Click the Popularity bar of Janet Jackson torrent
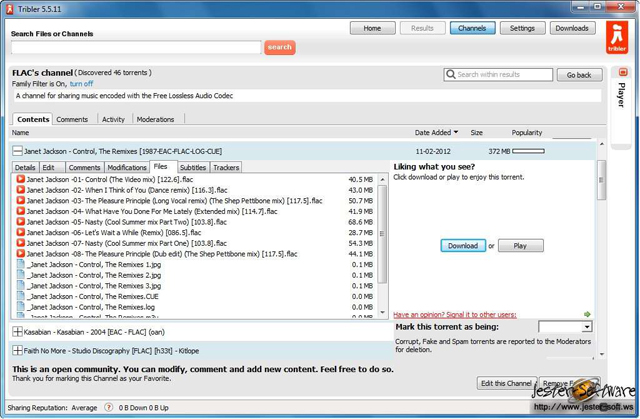Viewport: 640px width, 419px height. click(528, 151)
